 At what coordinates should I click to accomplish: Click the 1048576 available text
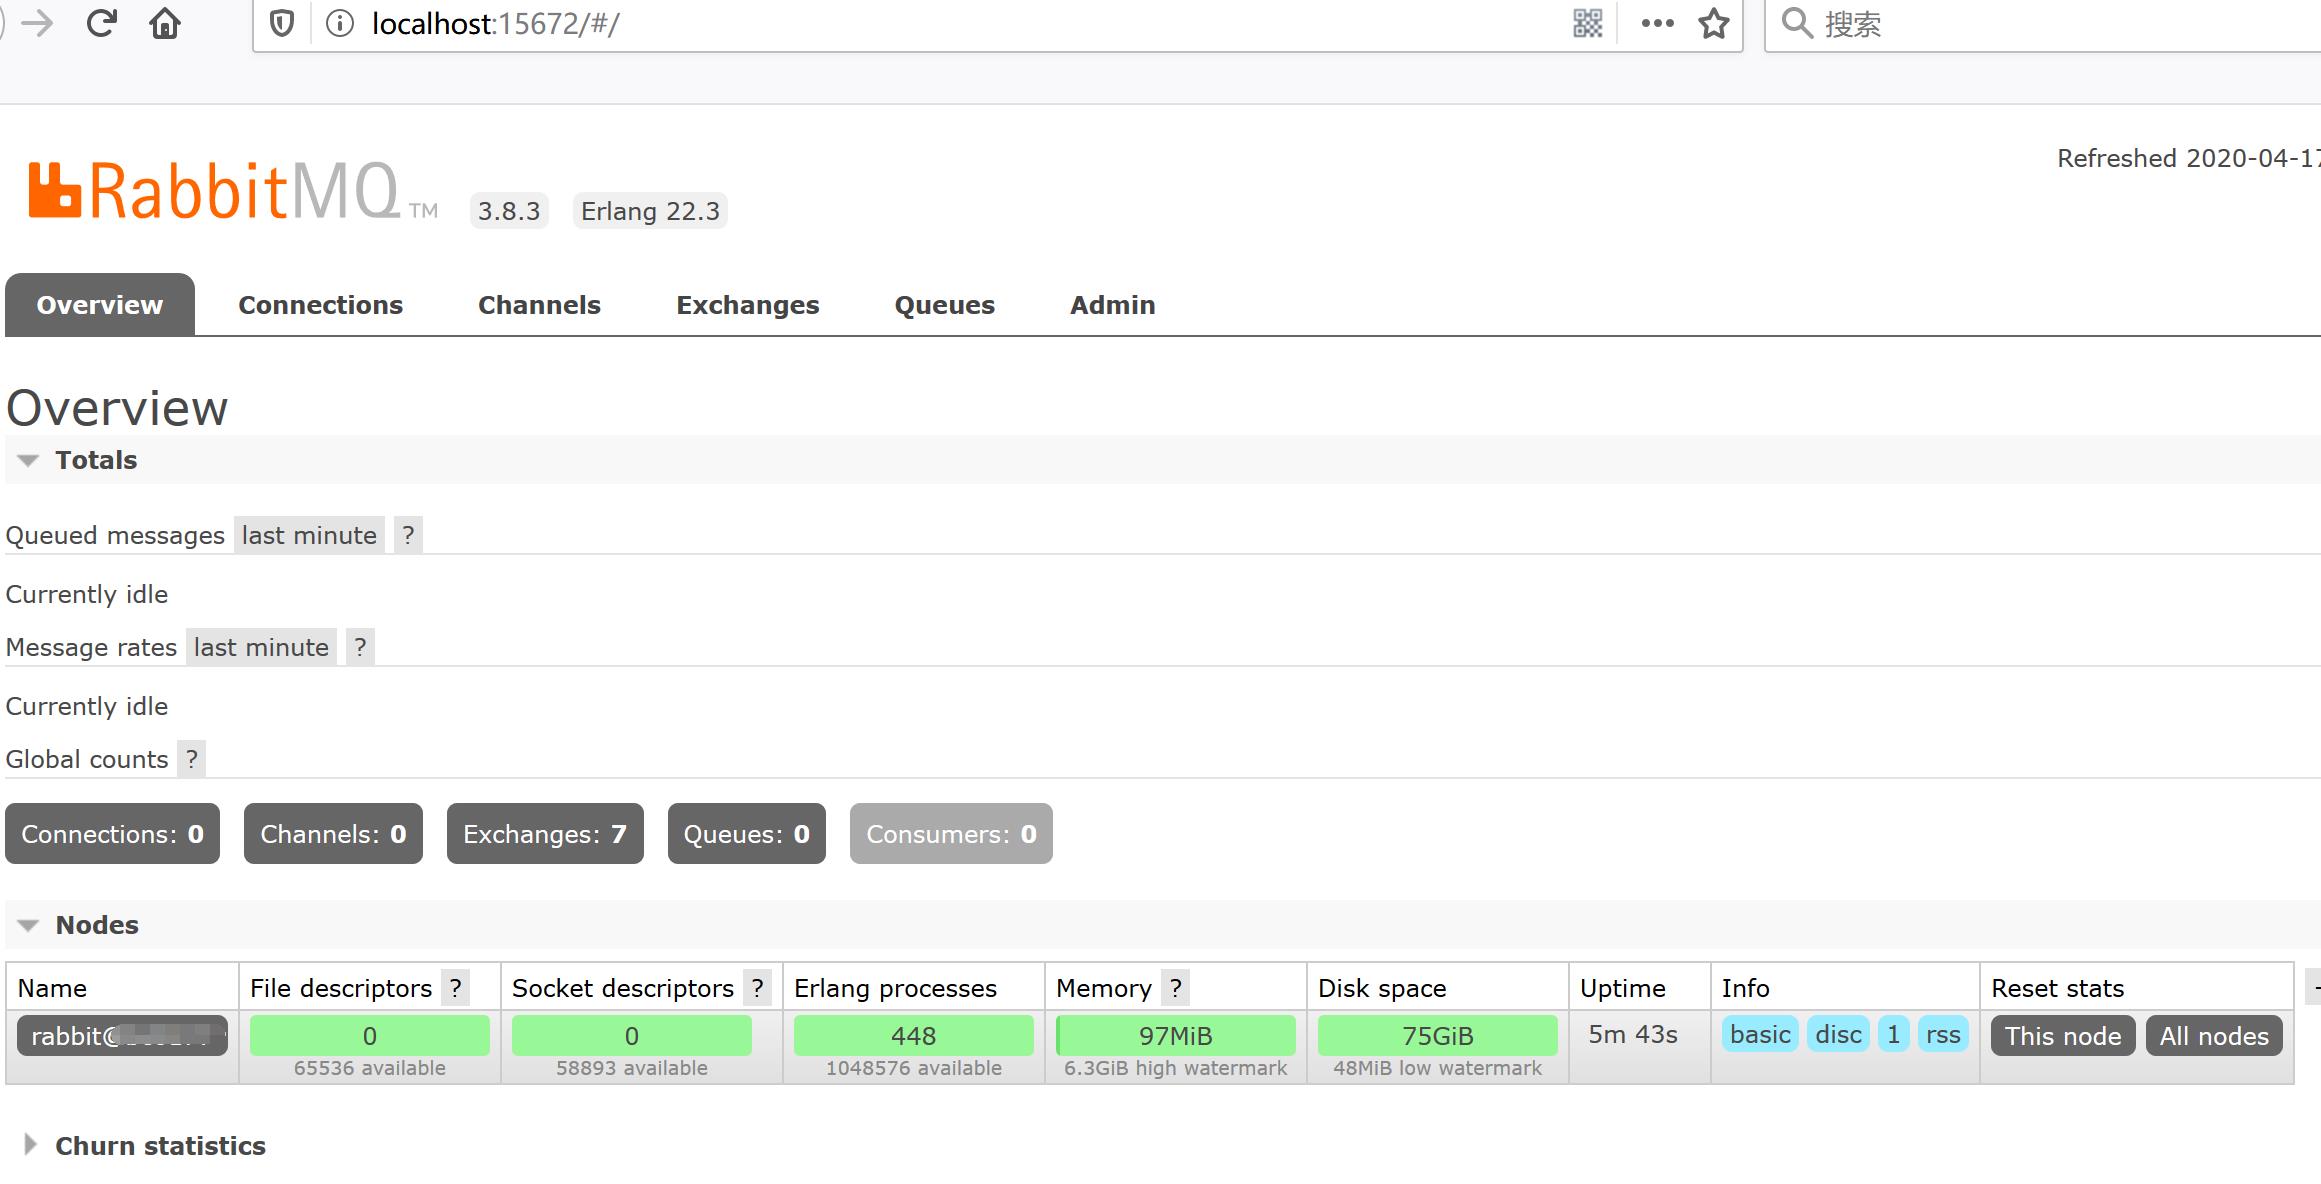pyautogui.click(x=914, y=1068)
